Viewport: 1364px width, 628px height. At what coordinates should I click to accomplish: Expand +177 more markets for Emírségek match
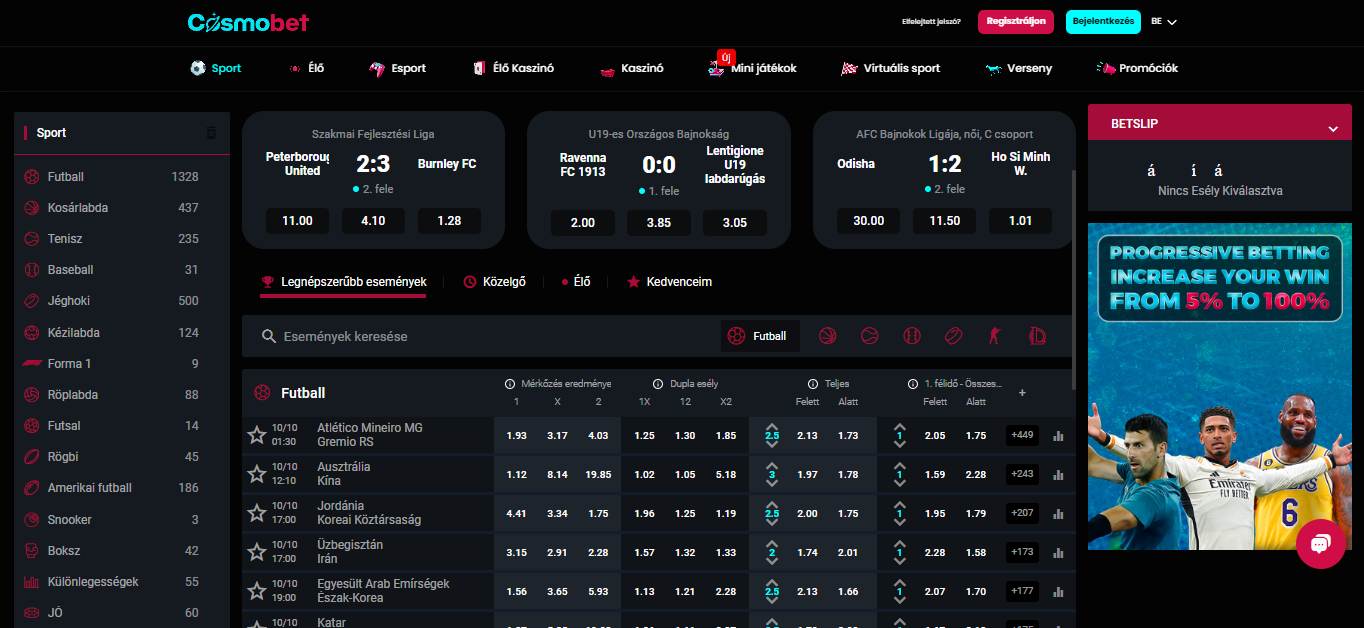coord(1023,591)
